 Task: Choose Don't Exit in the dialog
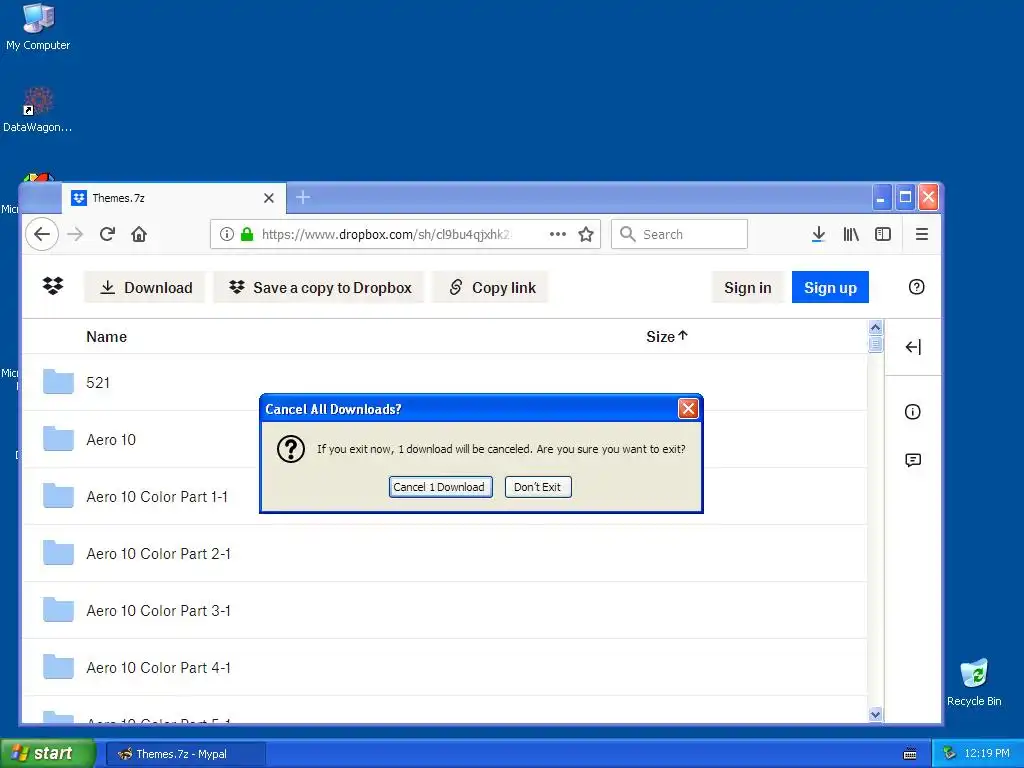pyautogui.click(x=537, y=487)
